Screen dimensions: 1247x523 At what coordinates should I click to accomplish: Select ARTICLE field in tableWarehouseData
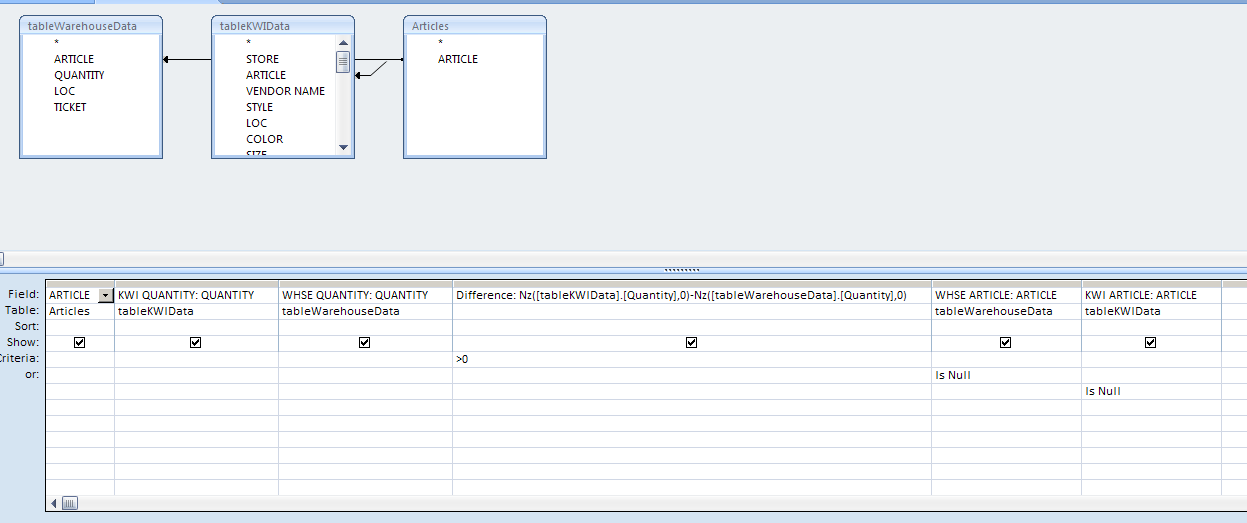[74, 59]
